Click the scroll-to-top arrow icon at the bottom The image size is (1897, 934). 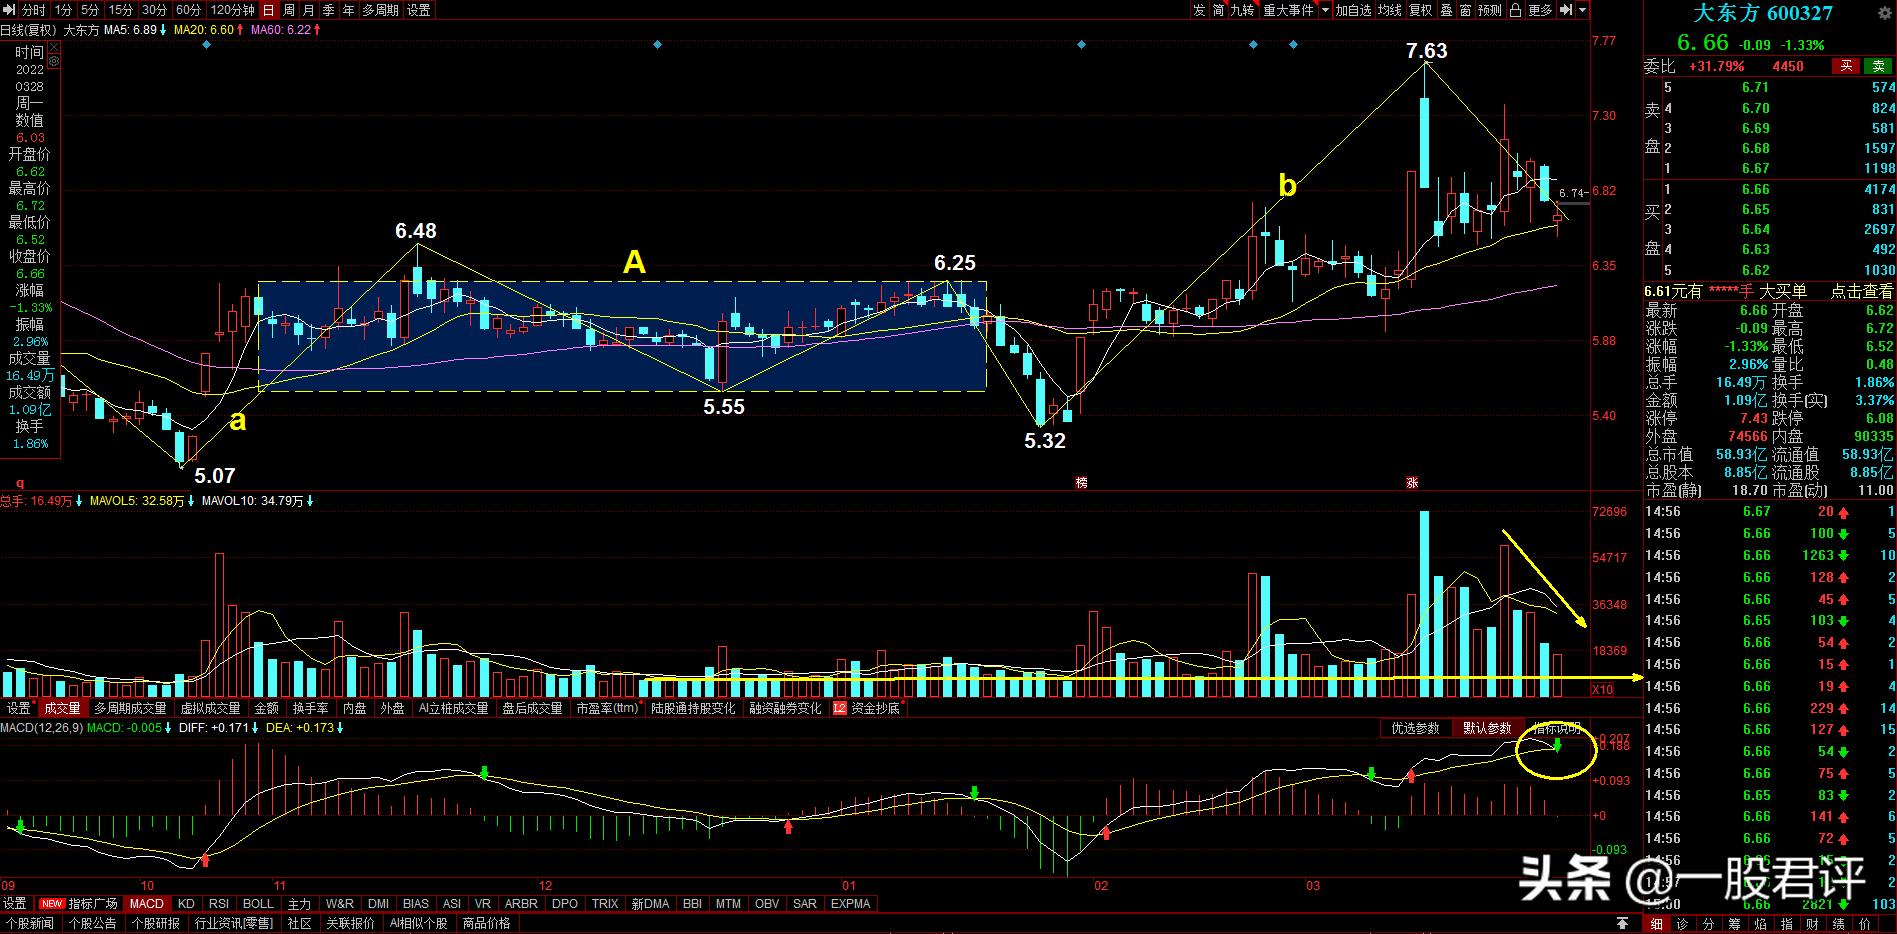pyautogui.click(x=1622, y=923)
